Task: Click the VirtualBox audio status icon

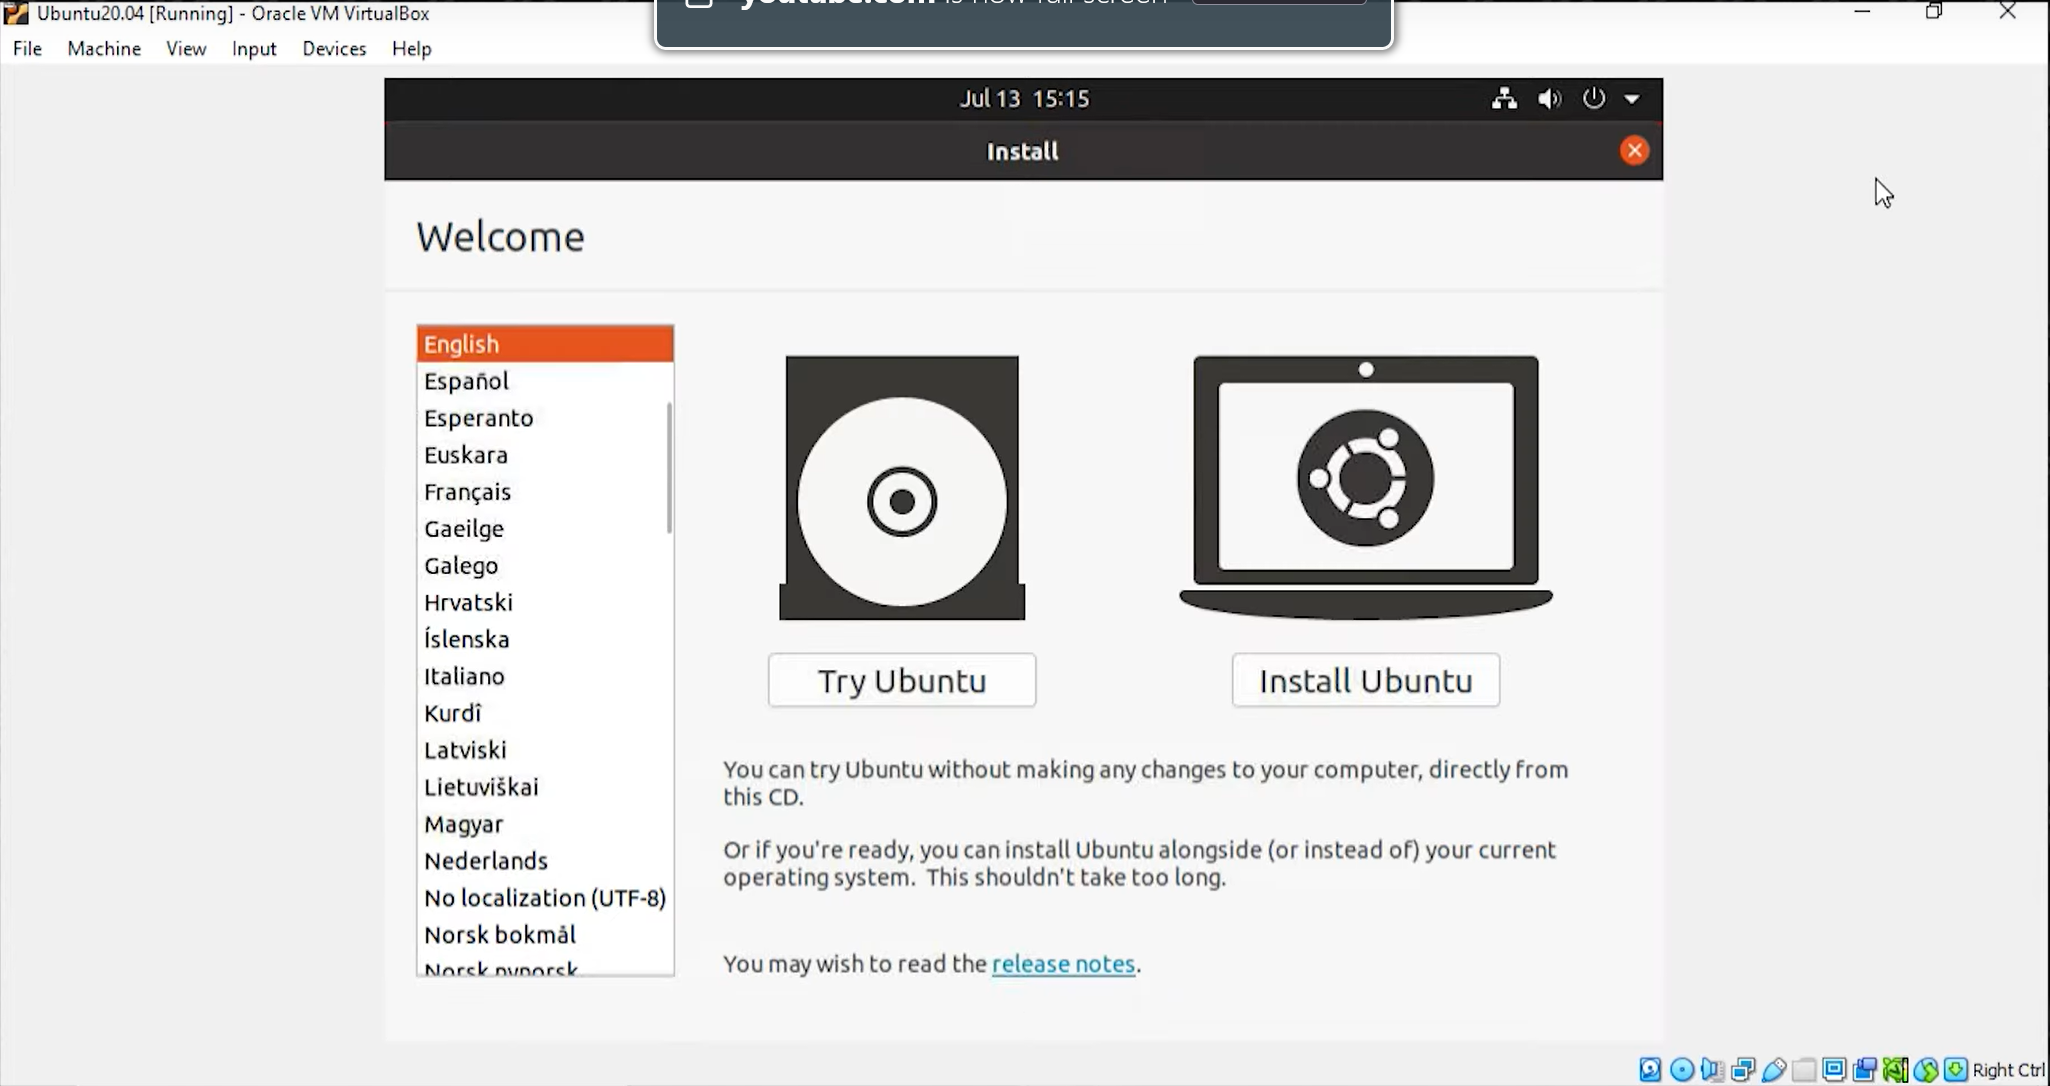Action: click(x=1713, y=1069)
